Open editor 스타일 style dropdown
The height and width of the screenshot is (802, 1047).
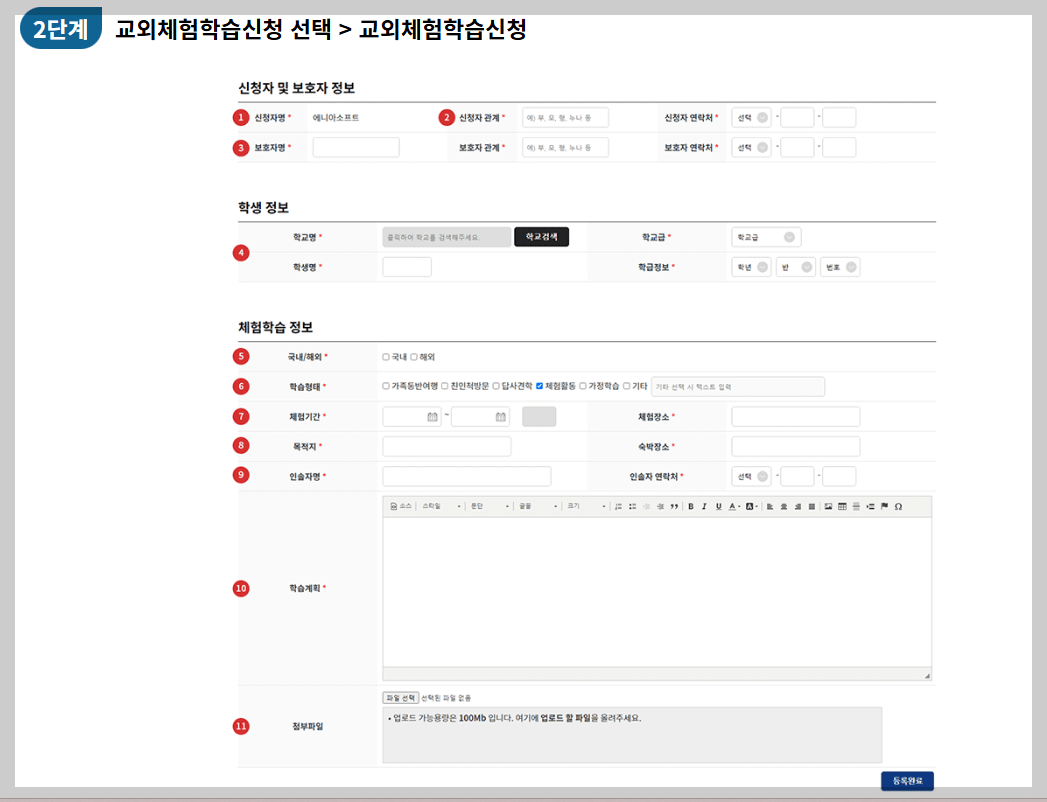pyautogui.click(x=441, y=506)
